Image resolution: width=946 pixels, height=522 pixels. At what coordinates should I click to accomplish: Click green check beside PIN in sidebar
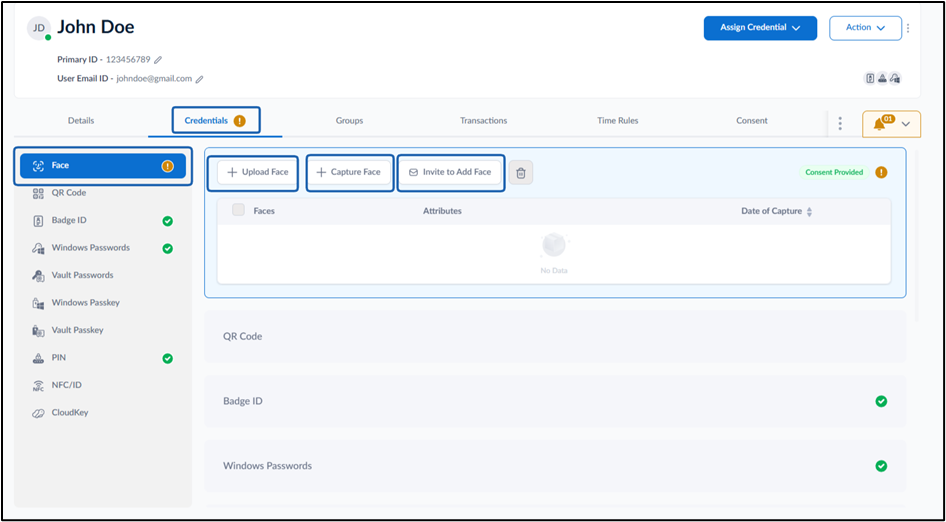pyautogui.click(x=168, y=358)
